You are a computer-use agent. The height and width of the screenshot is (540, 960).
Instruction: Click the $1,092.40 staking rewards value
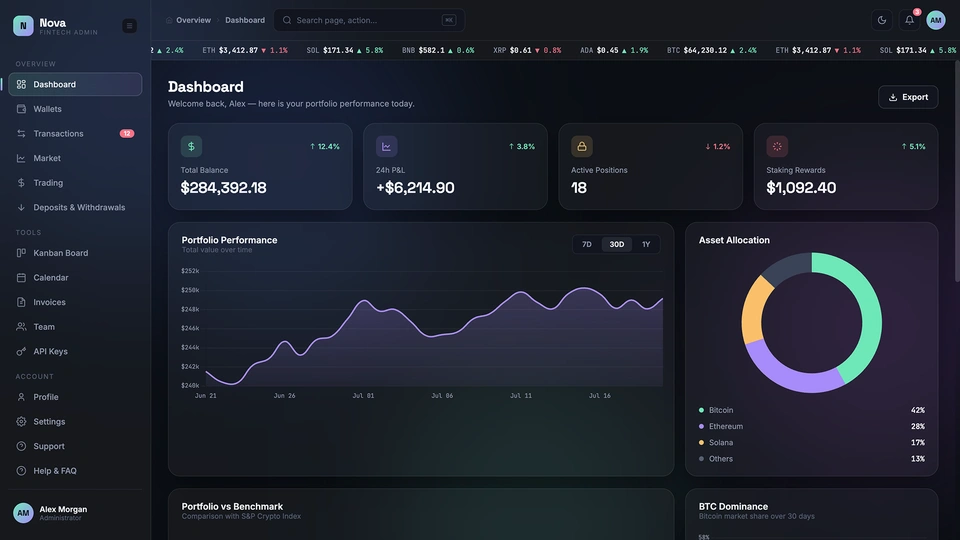coord(801,188)
